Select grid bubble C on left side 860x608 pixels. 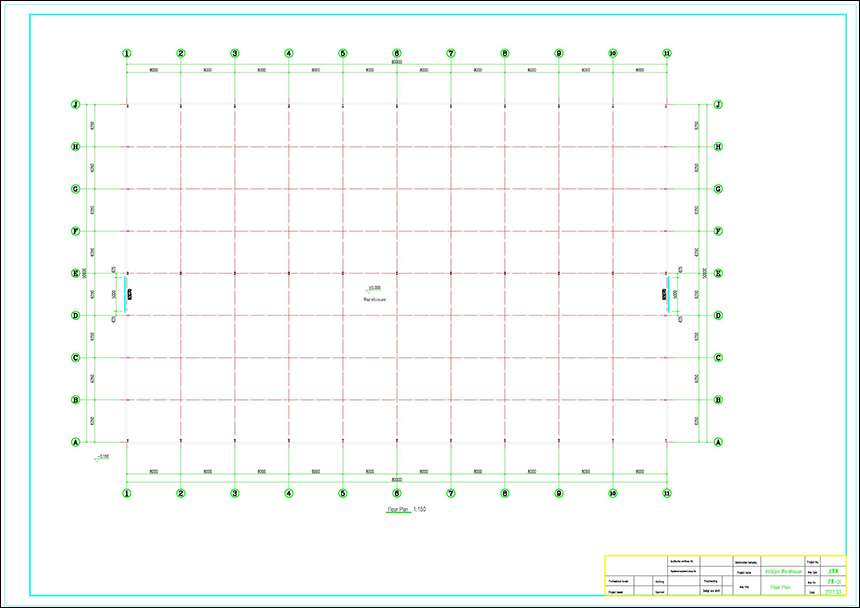coord(75,357)
